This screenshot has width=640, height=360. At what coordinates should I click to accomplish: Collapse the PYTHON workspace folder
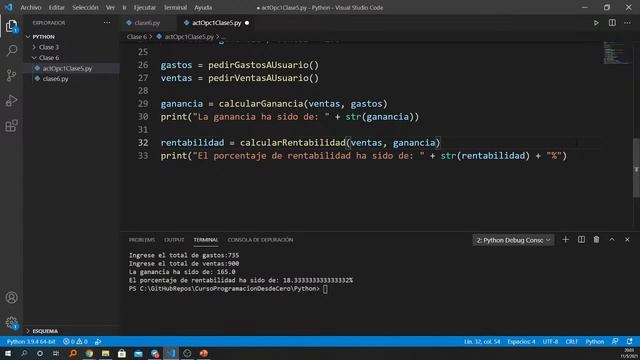point(43,37)
